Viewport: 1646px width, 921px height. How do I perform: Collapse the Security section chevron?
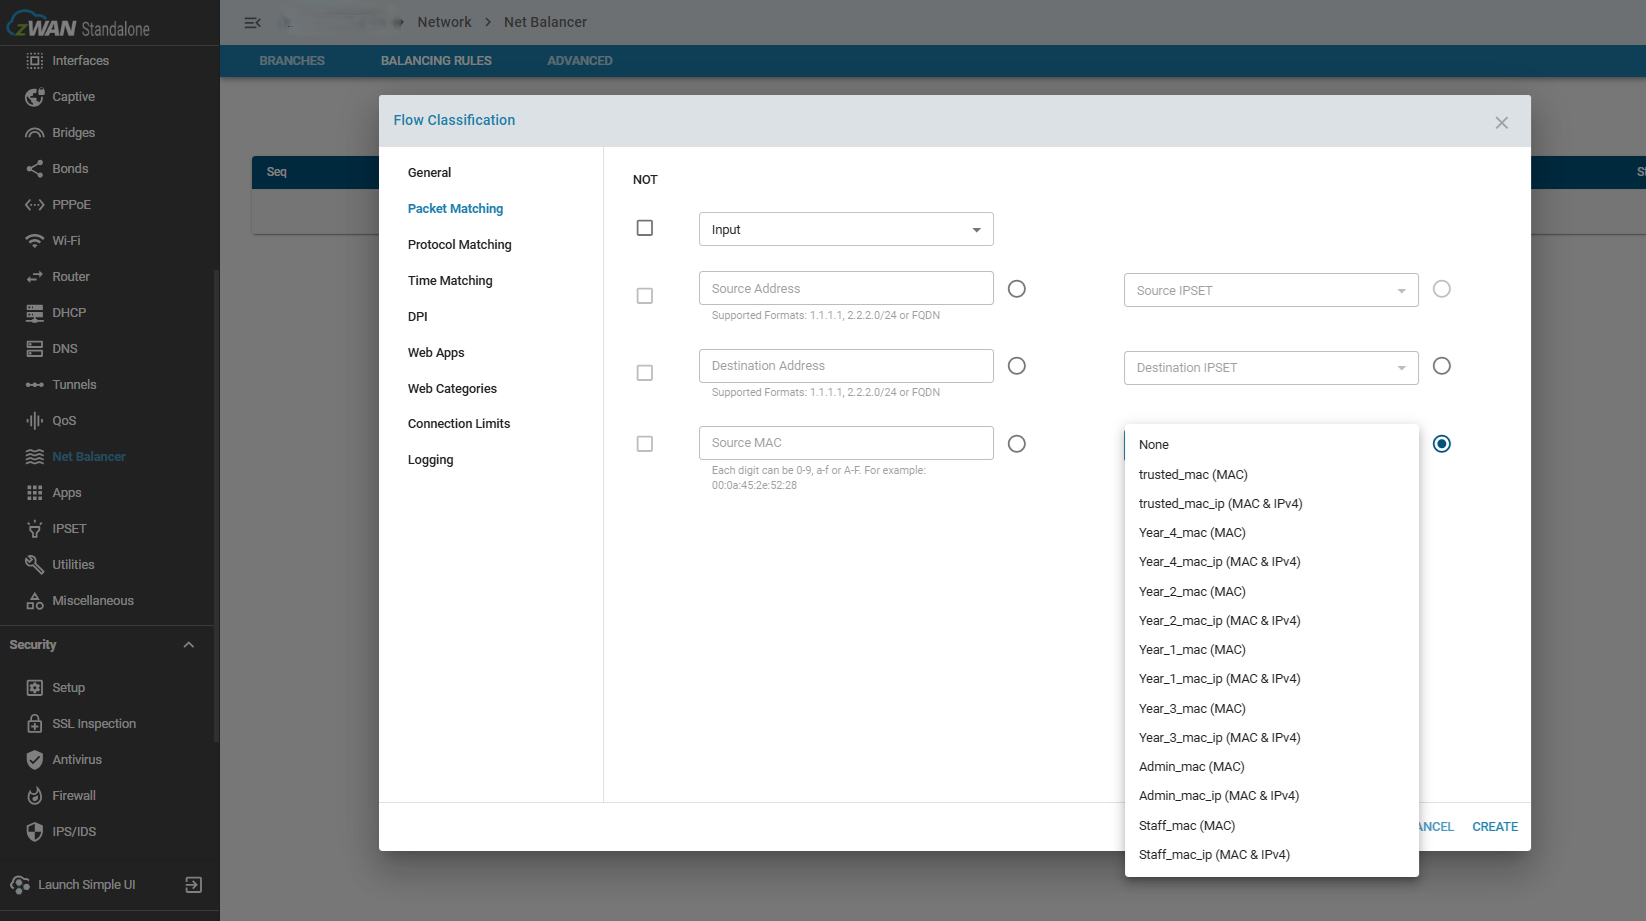[x=189, y=644]
